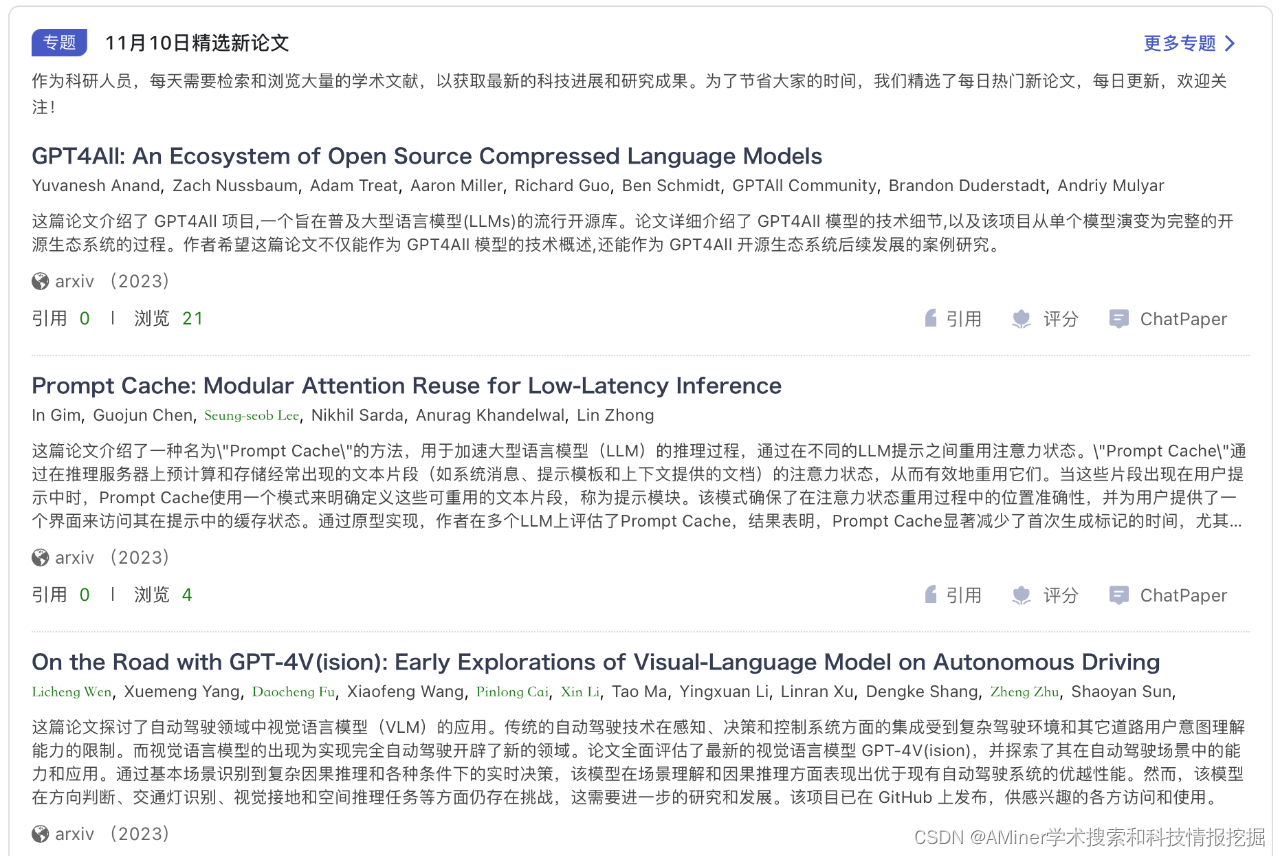Click globe icon beside GPT4All arxiv source
The image size is (1280, 856).
pyautogui.click(x=40, y=281)
